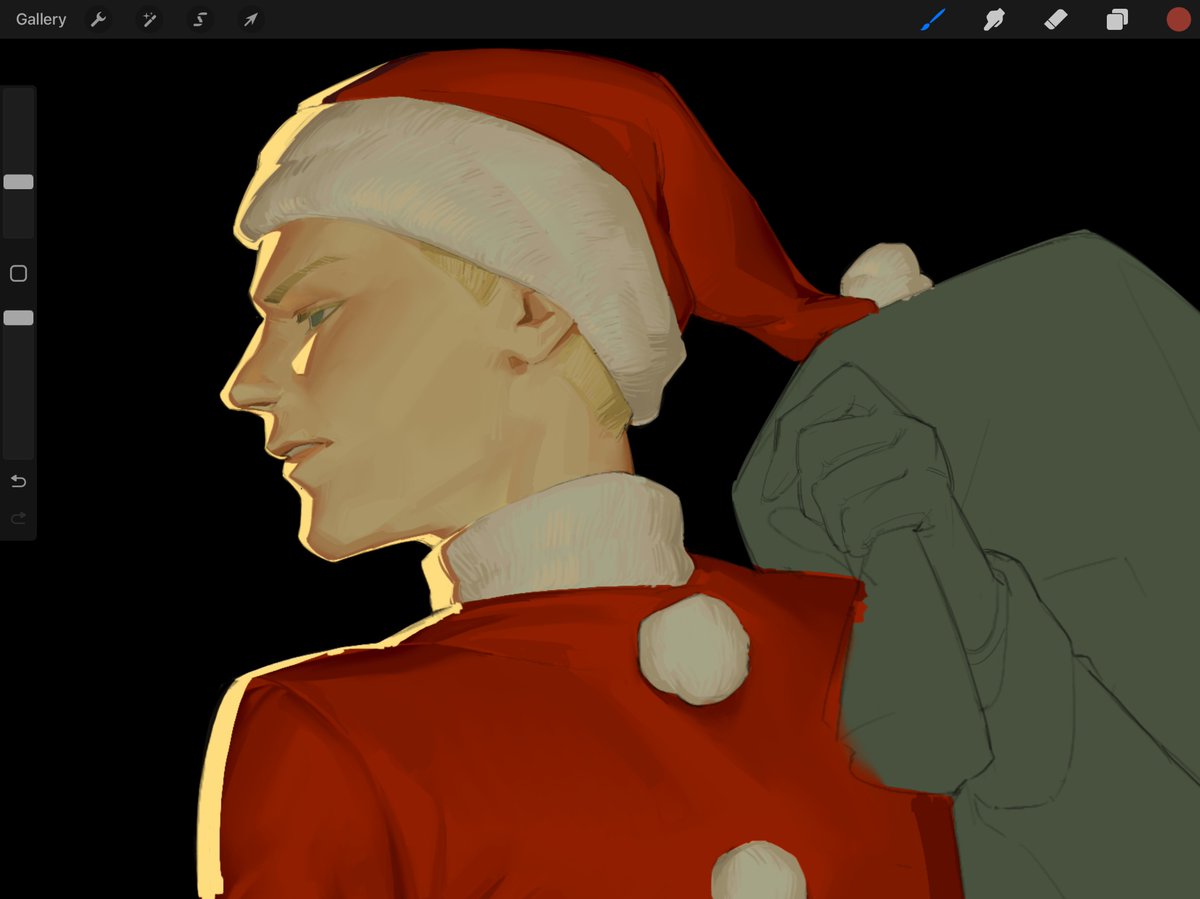Open the red active color swatch
1200x899 pixels.
[x=1179, y=19]
